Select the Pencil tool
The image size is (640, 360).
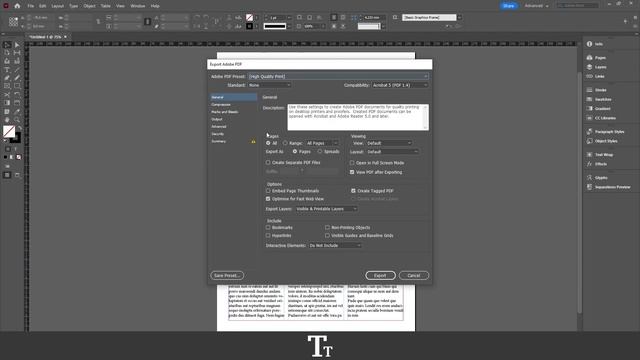click(x=17, y=78)
